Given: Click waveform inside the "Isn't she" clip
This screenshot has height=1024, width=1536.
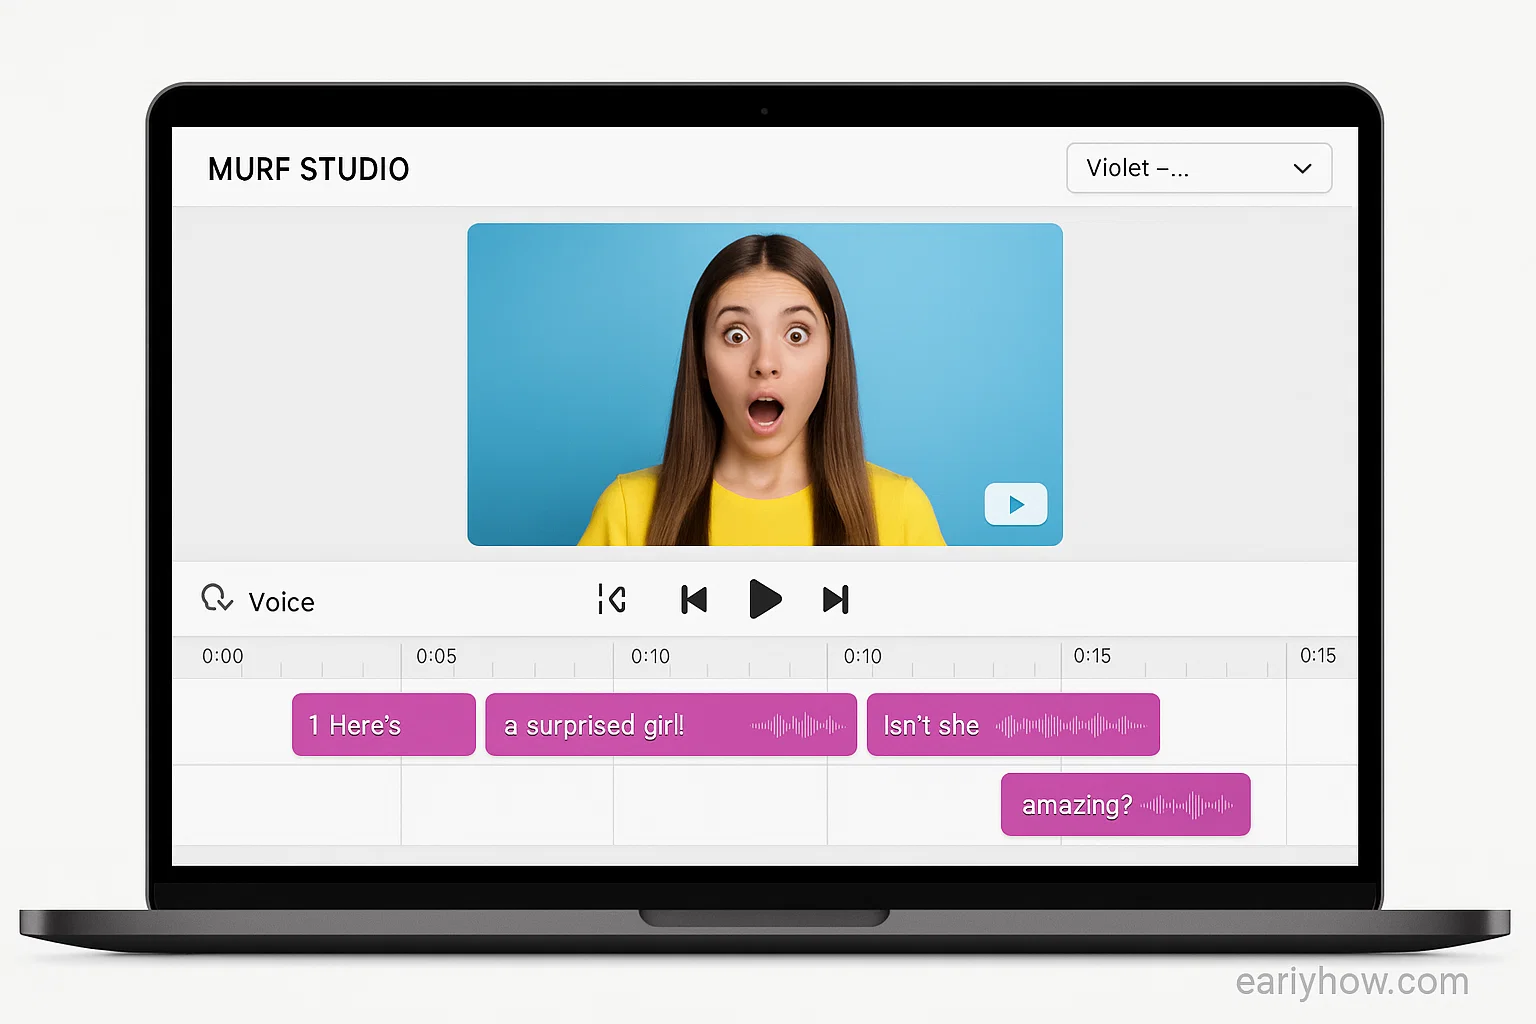Looking at the screenshot, I should point(1070,726).
